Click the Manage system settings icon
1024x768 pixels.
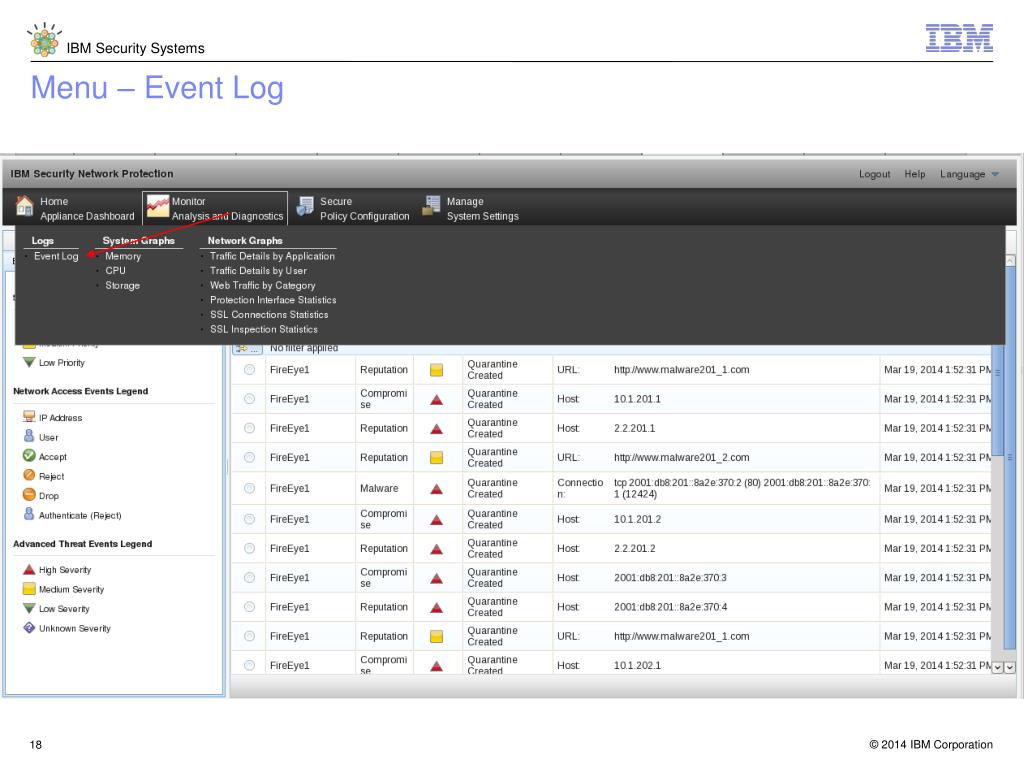tap(432, 206)
